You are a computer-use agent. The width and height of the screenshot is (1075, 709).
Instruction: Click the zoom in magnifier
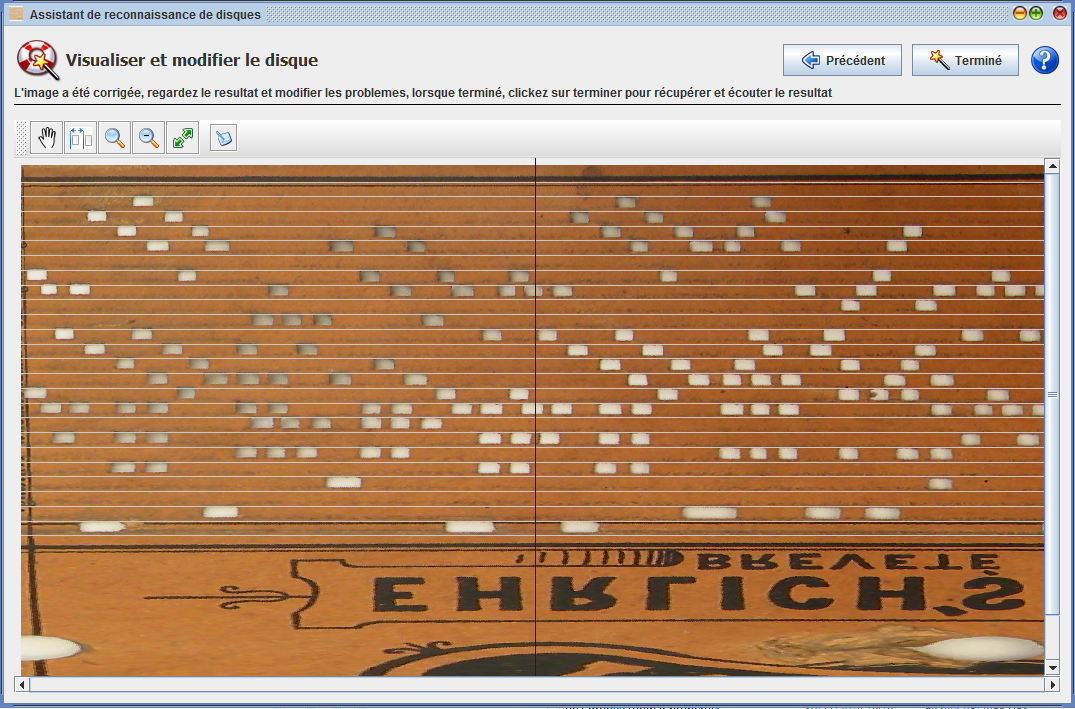point(115,138)
